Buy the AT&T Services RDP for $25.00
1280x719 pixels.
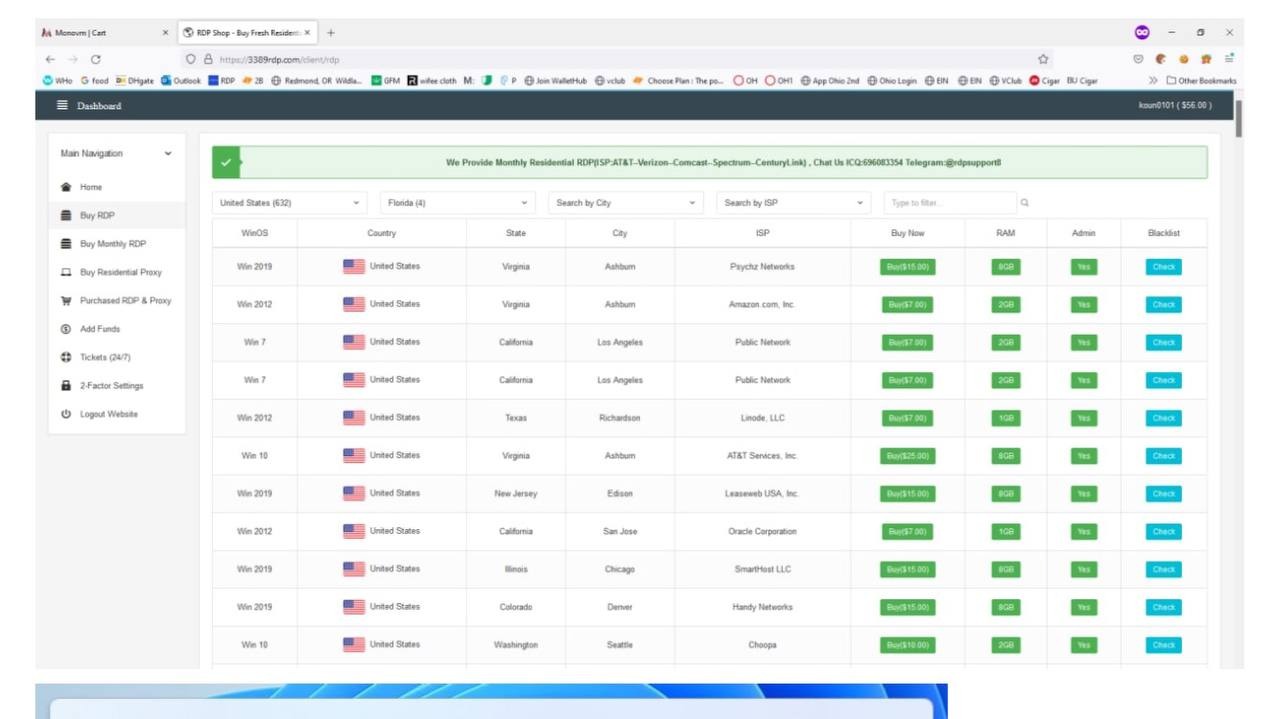[x=907, y=456]
